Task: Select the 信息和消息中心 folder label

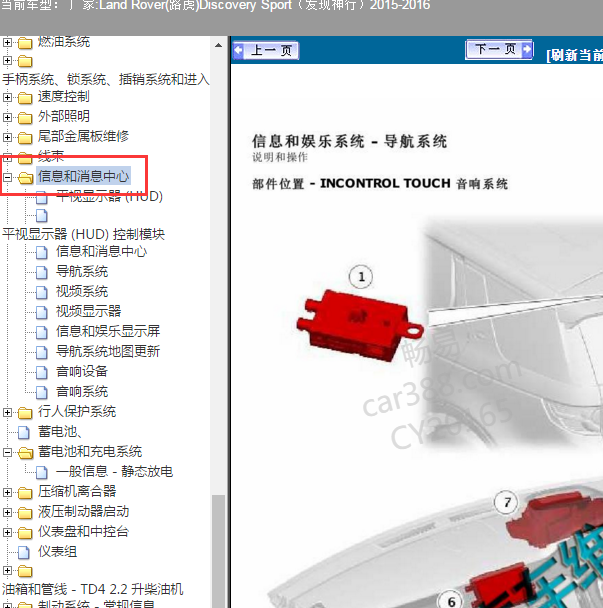Action: pos(83,176)
